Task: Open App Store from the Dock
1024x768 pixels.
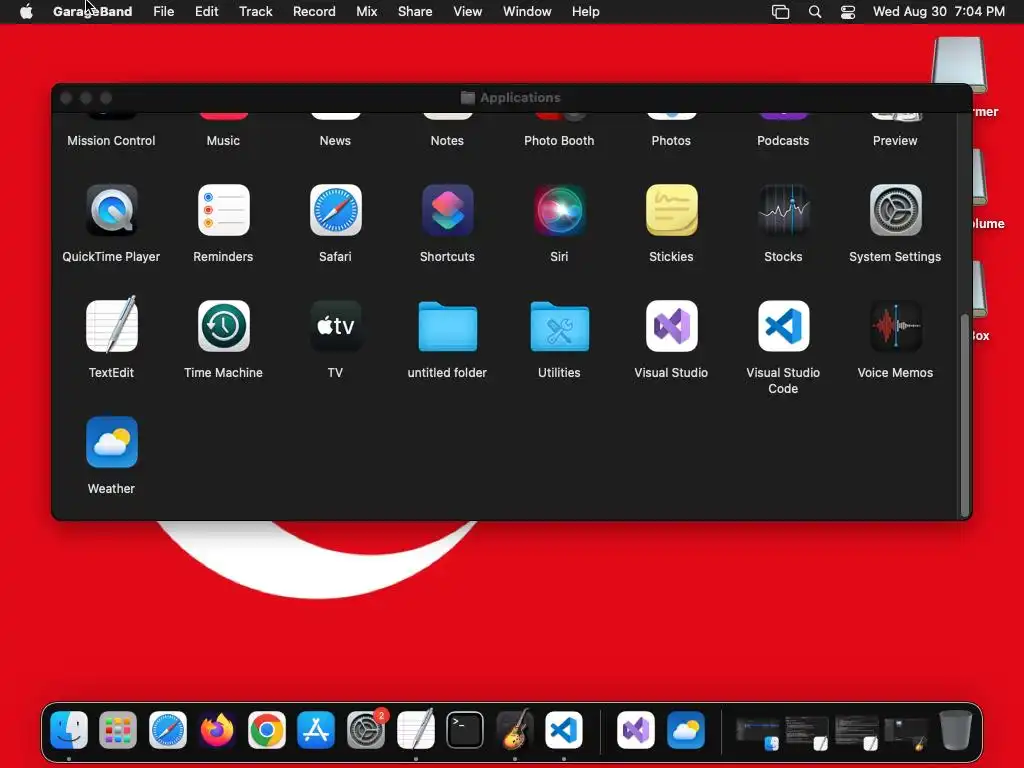Action: pos(316,729)
